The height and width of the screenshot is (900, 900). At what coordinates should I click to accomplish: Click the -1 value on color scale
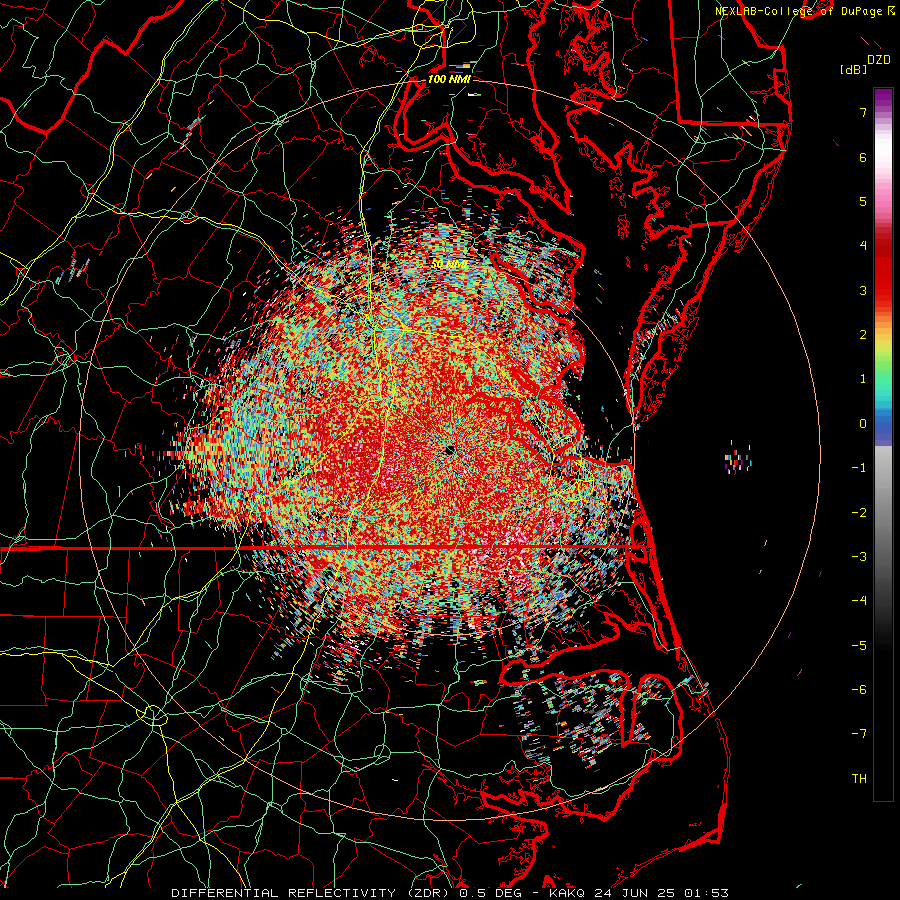tap(859, 468)
